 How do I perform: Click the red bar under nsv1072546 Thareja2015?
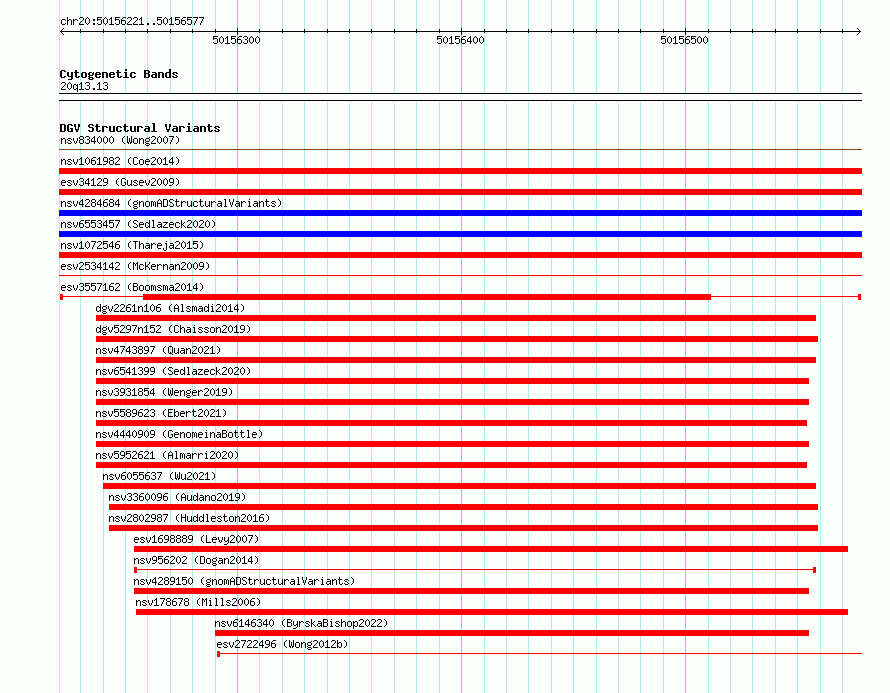[460, 255]
